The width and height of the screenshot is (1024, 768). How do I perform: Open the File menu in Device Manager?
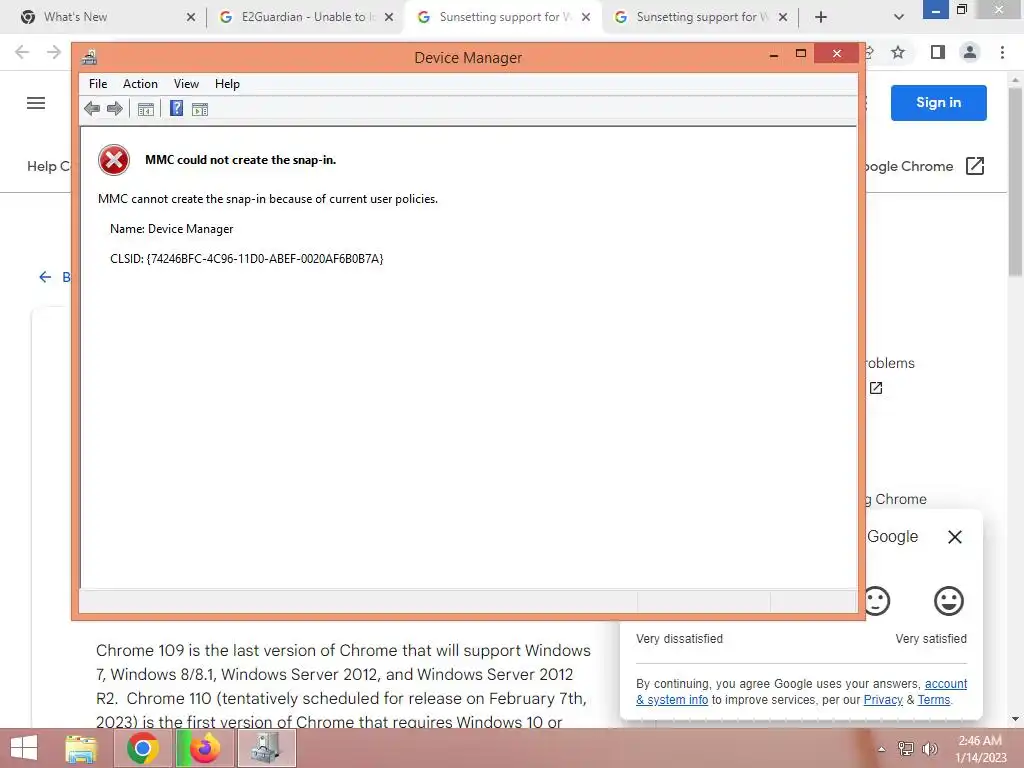point(98,84)
